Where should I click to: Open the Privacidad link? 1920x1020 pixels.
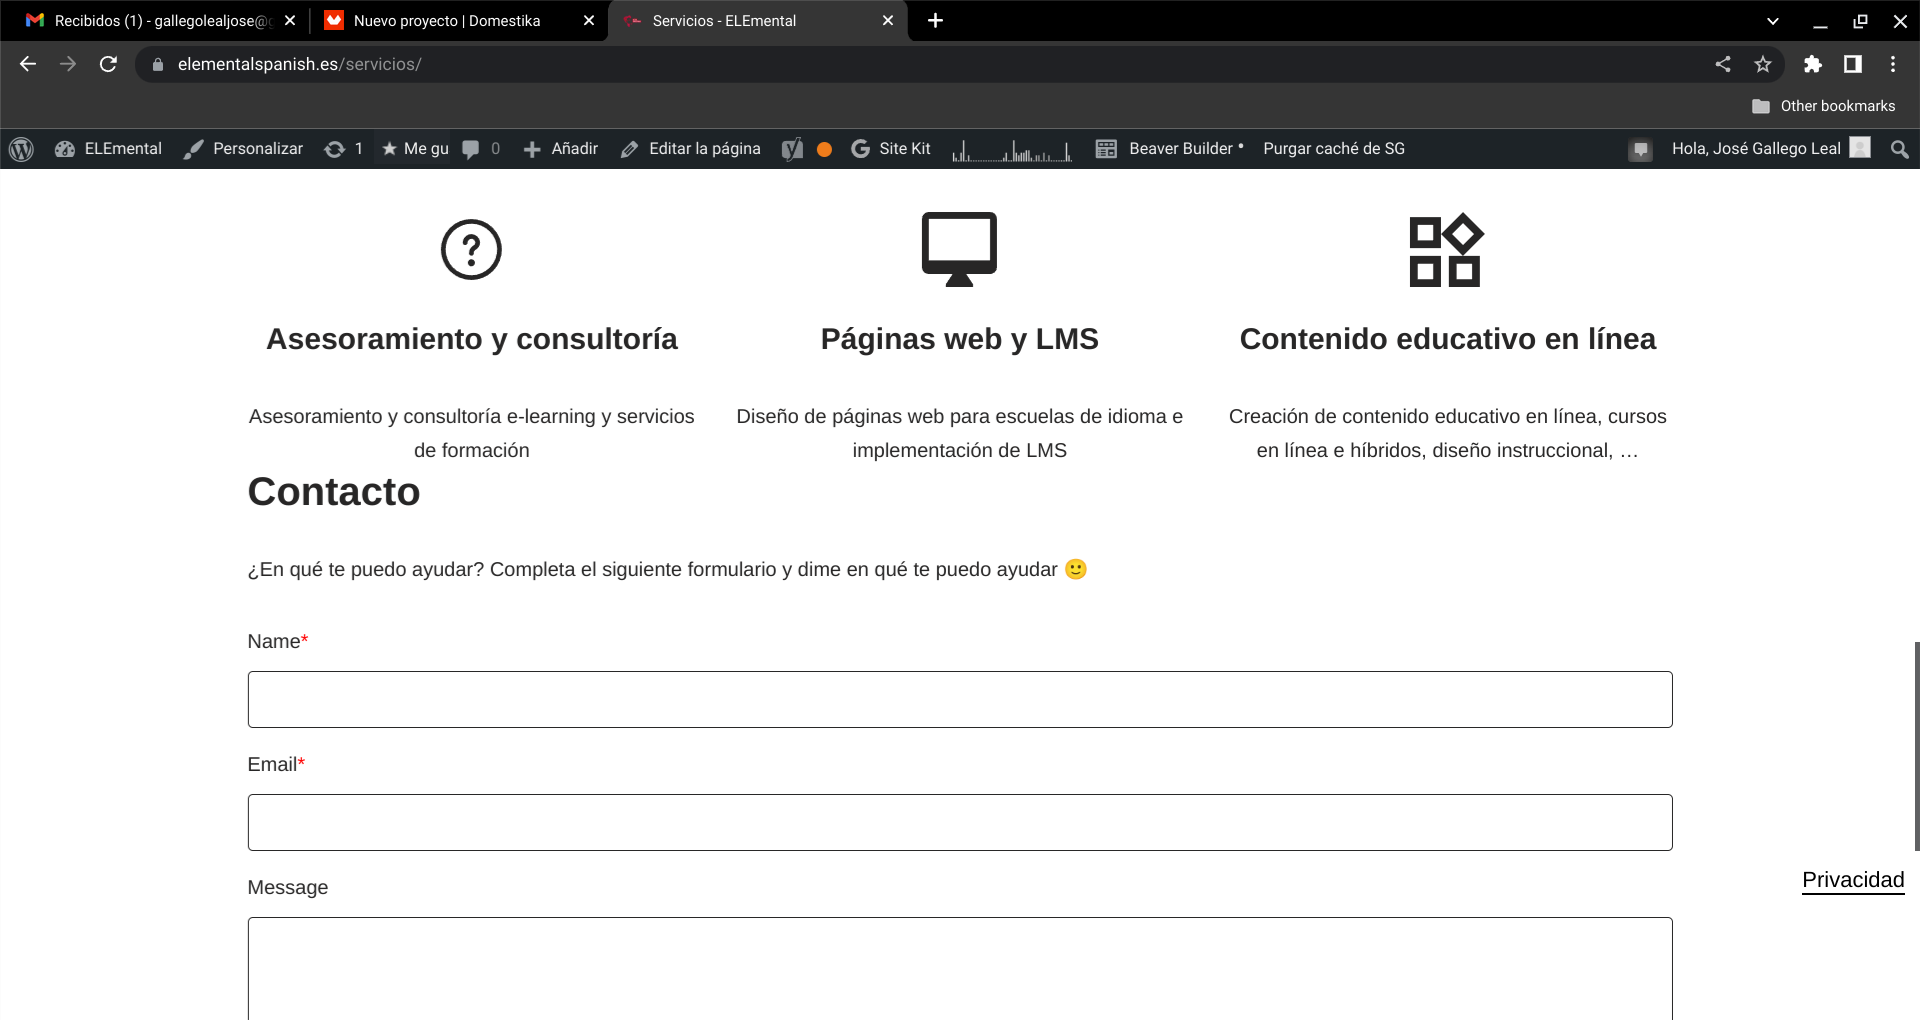click(x=1852, y=880)
